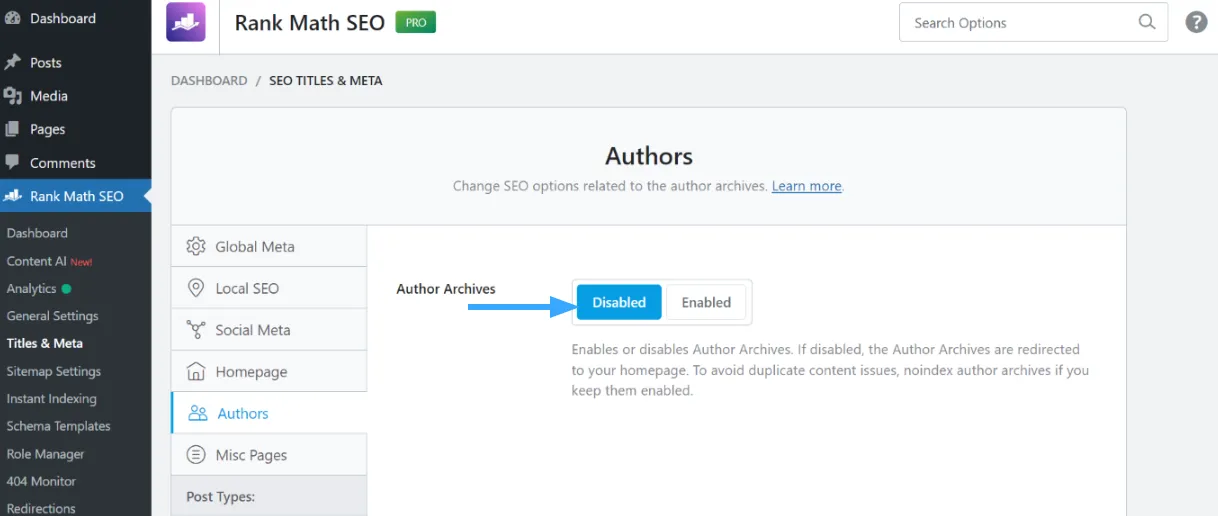Open General Settings submenu item
This screenshot has width=1218, height=516.
pyautogui.click(x=52, y=316)
